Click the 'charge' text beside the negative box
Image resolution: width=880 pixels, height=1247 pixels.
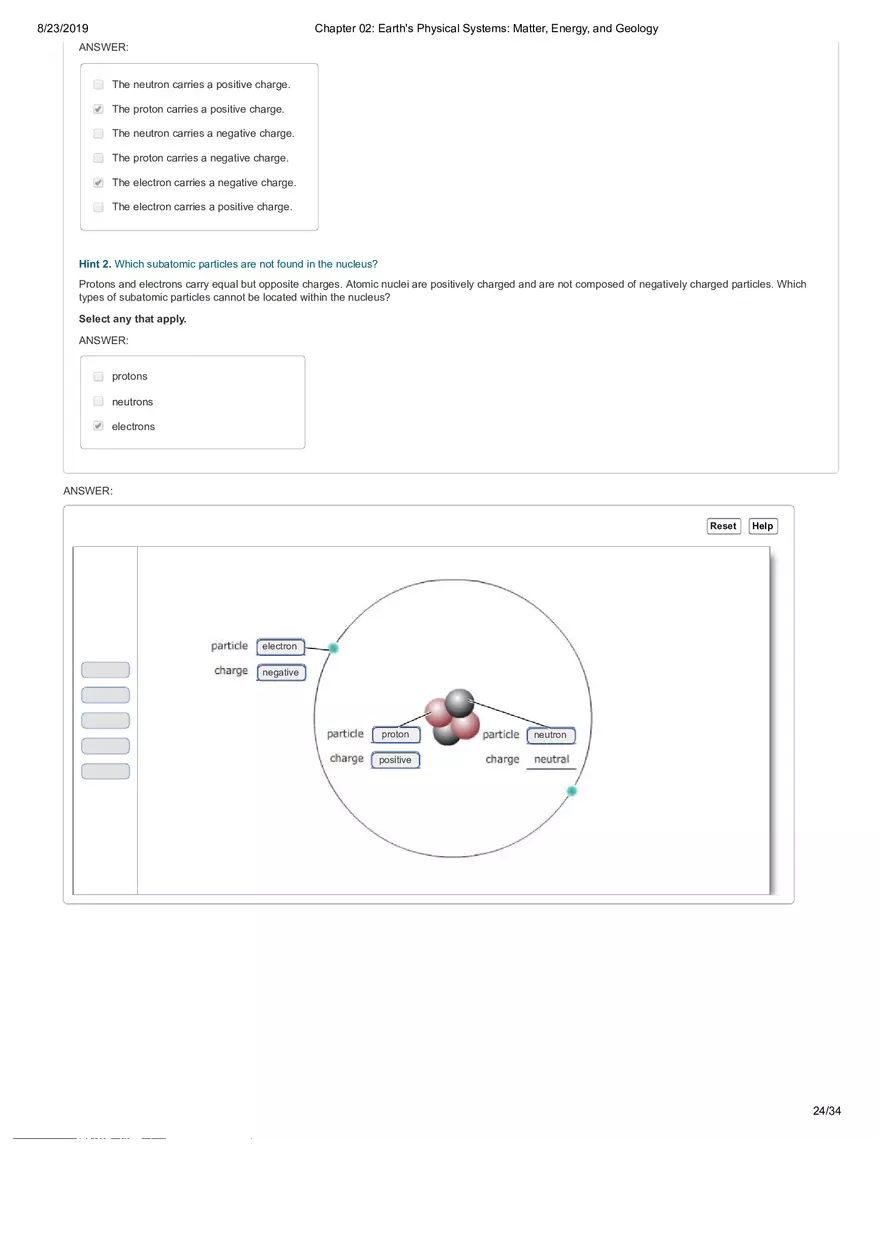coord(231,671)
